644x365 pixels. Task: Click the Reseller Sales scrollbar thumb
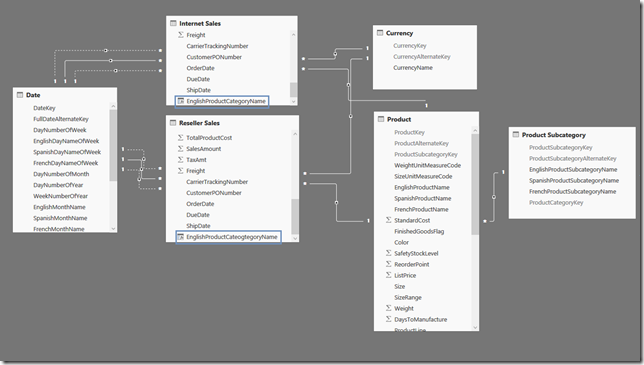tap(295, 217)
